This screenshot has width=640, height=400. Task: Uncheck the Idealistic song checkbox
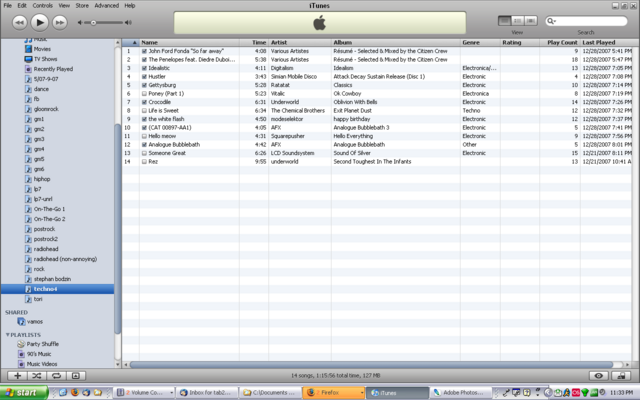[x=144, y=68]
